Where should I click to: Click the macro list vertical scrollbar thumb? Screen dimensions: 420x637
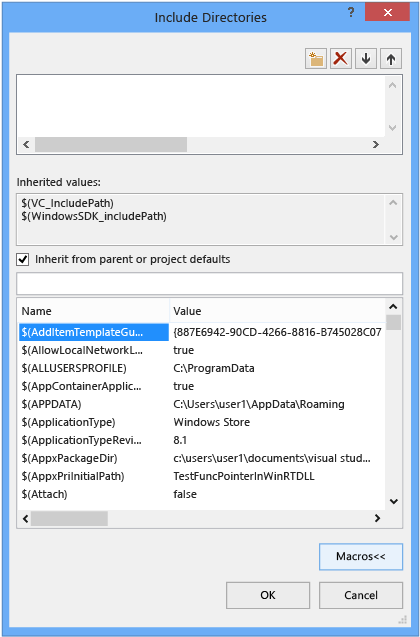click(394, 322)
